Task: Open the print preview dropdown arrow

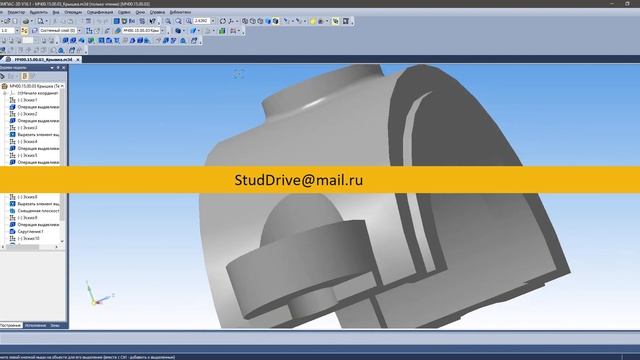Action: tap(47, 21)
